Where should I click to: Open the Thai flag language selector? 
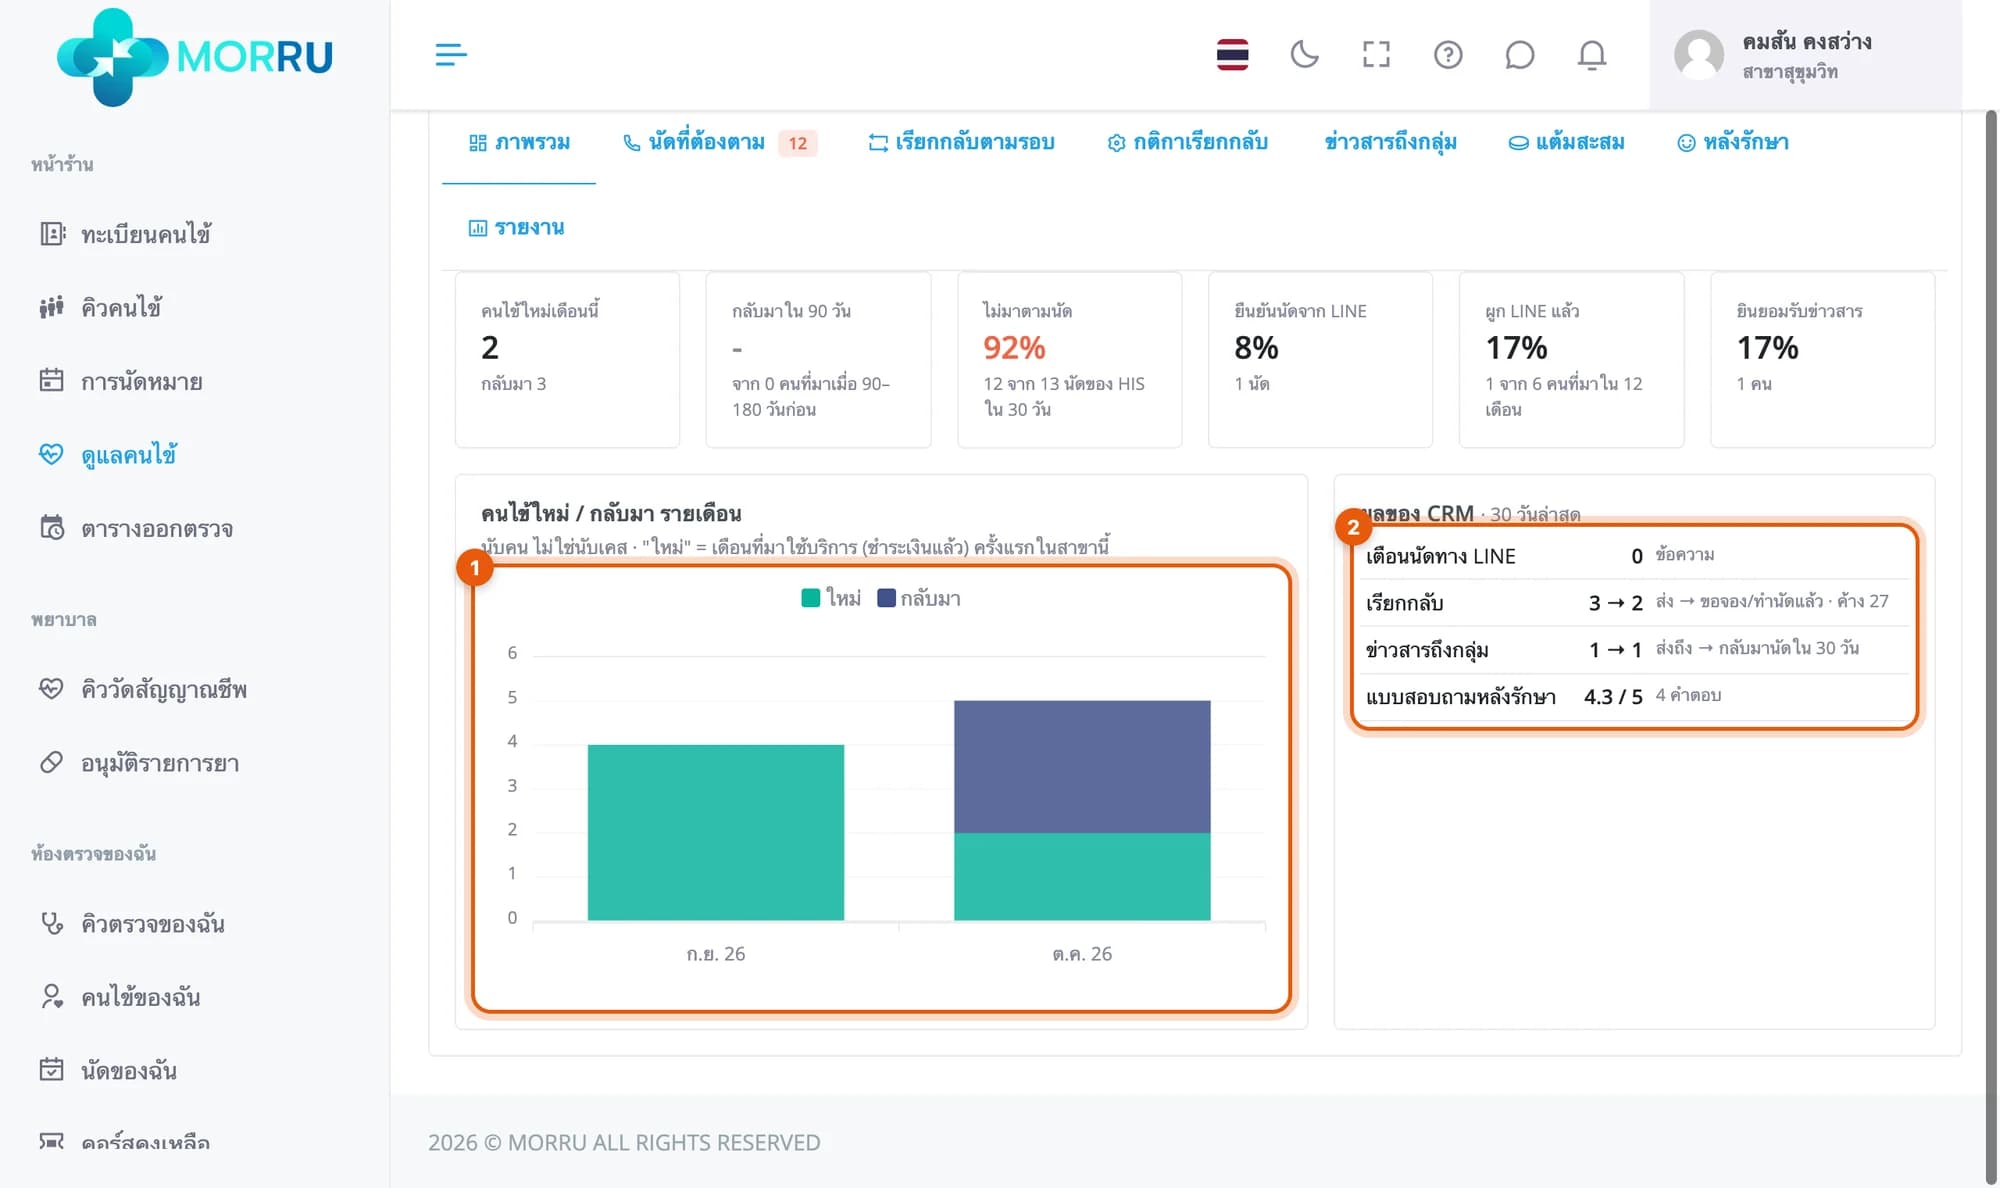tap(1232, 55)
